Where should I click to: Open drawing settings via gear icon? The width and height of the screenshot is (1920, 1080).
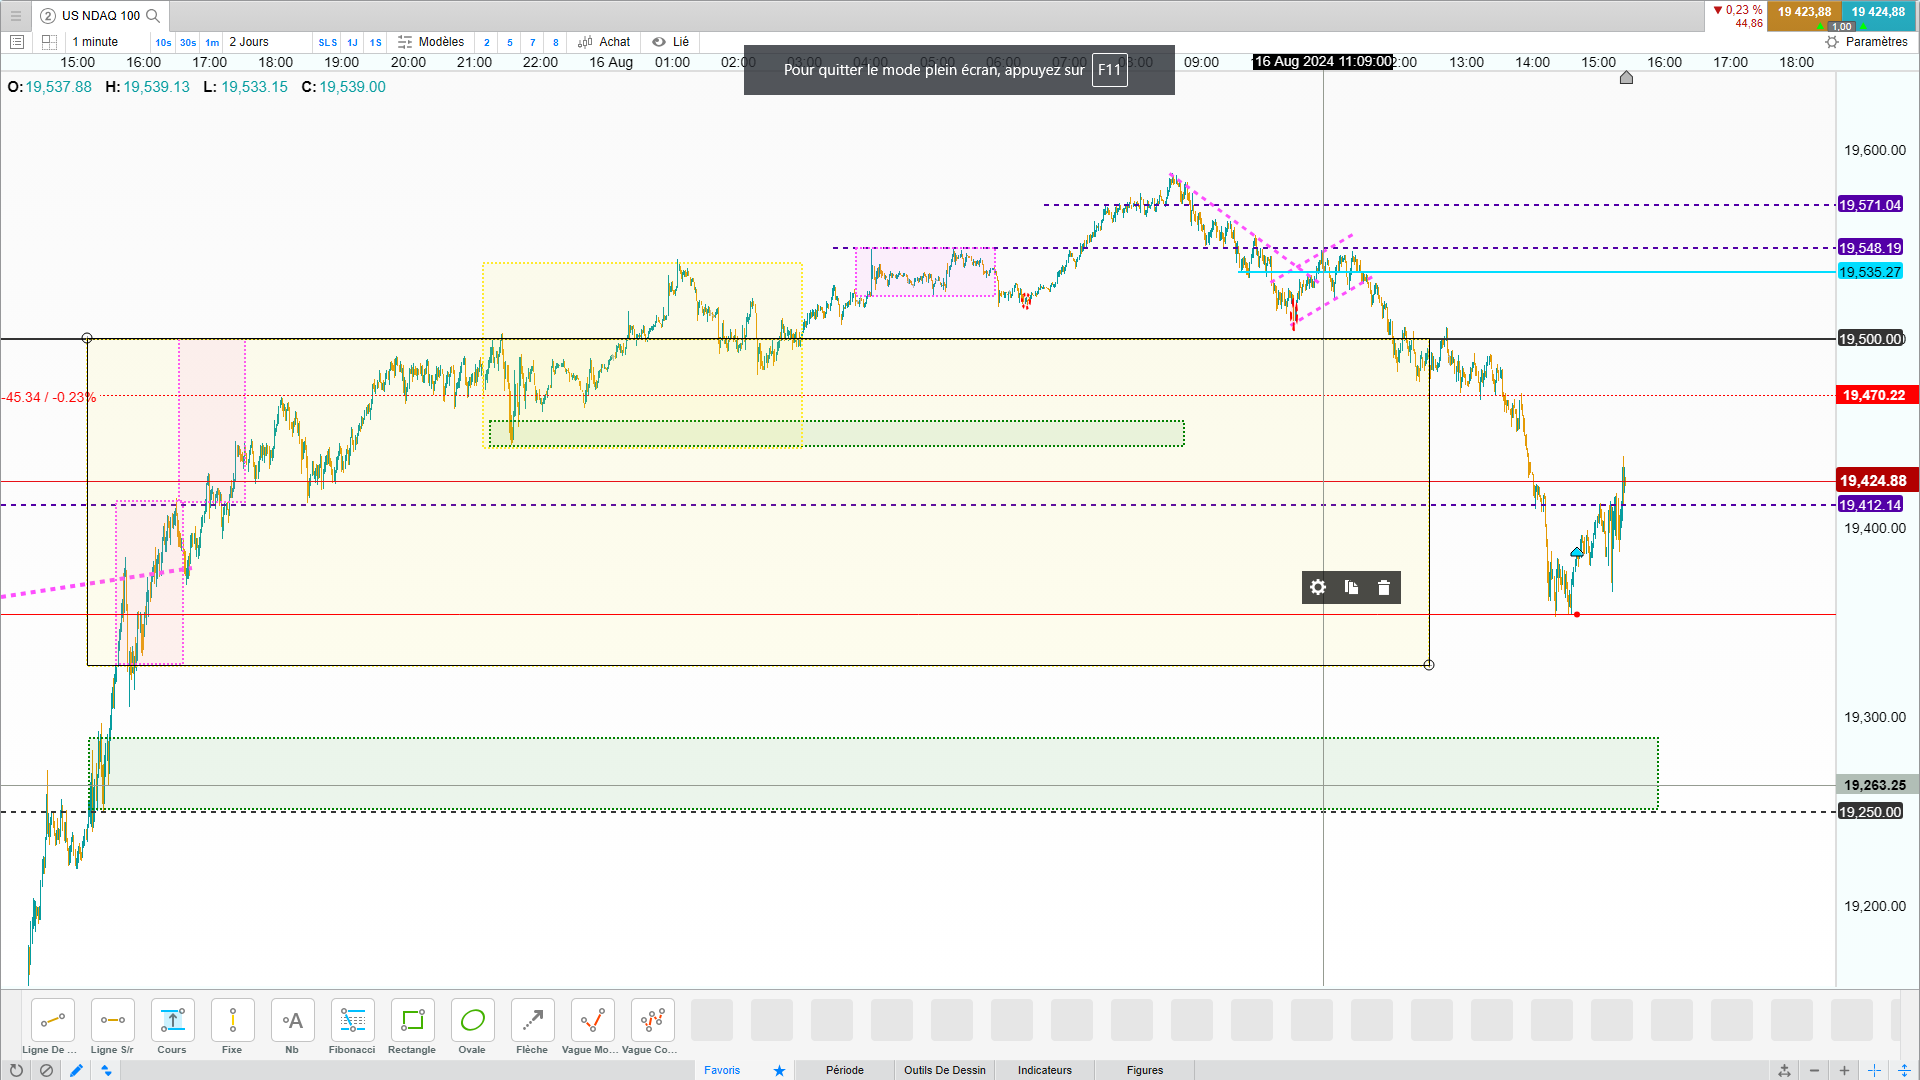click(x=1318, y=588)
